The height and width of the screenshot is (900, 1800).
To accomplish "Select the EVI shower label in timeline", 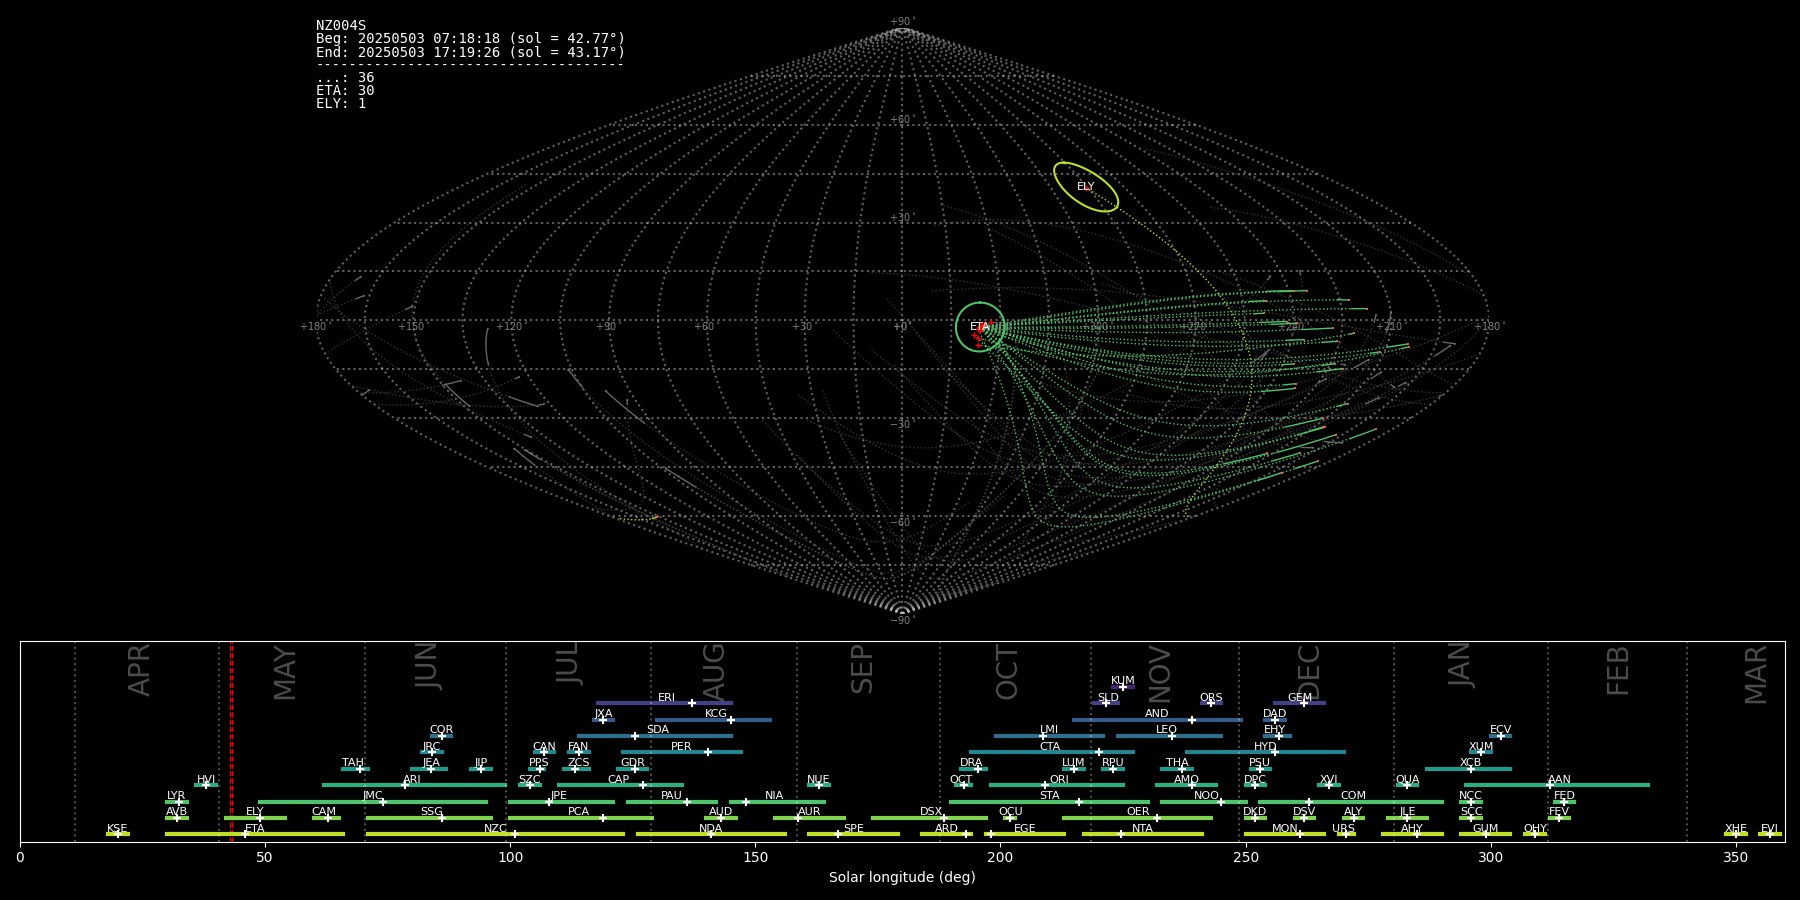I will (1769, 829).
